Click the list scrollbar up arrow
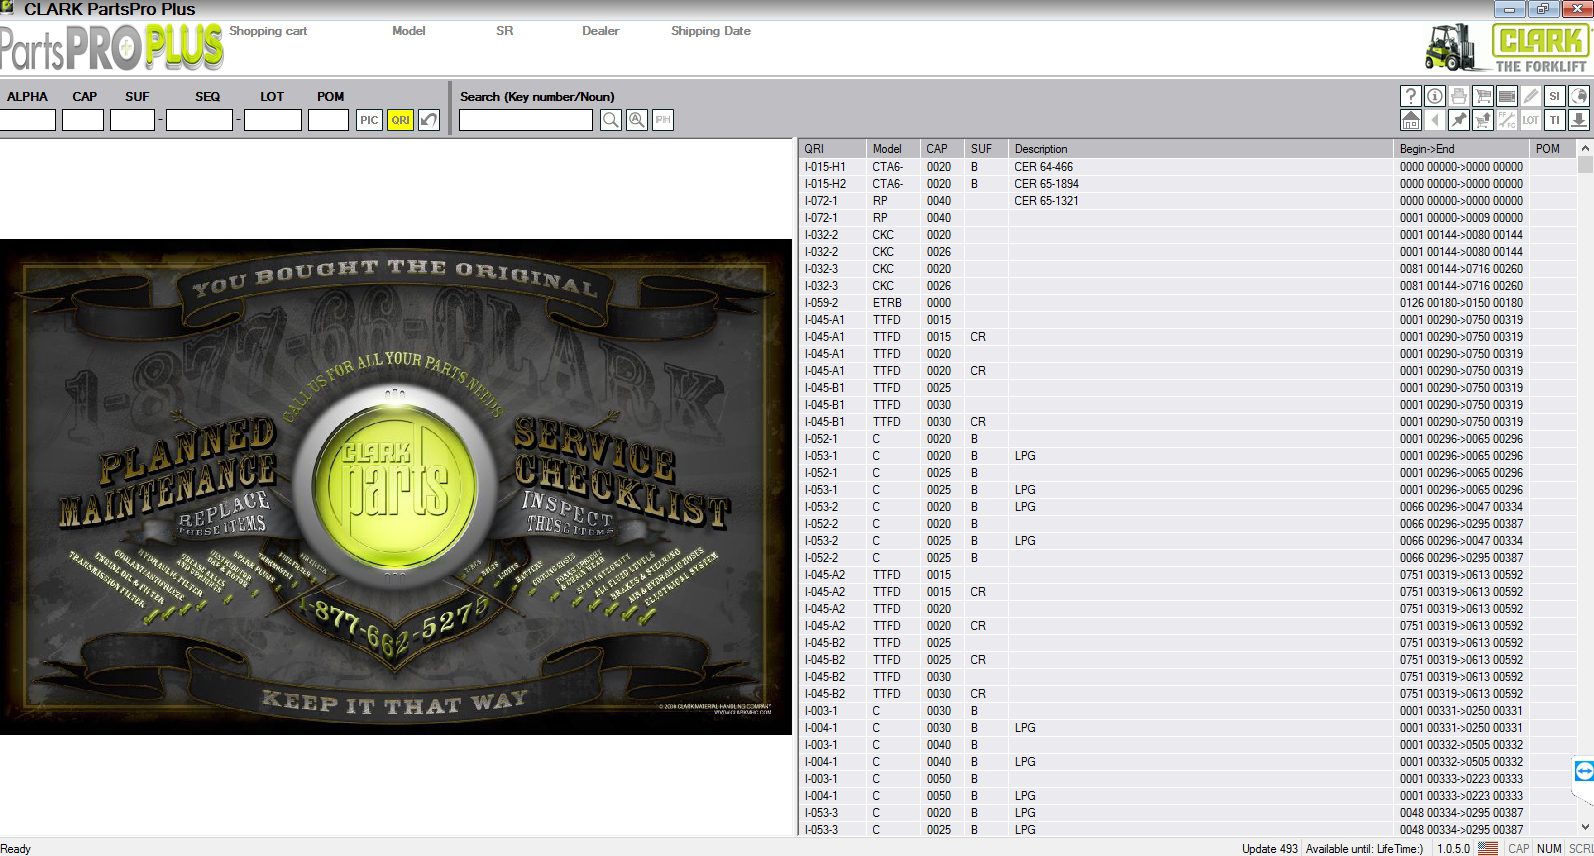1594x856 pixels. tap(1585, 148)
